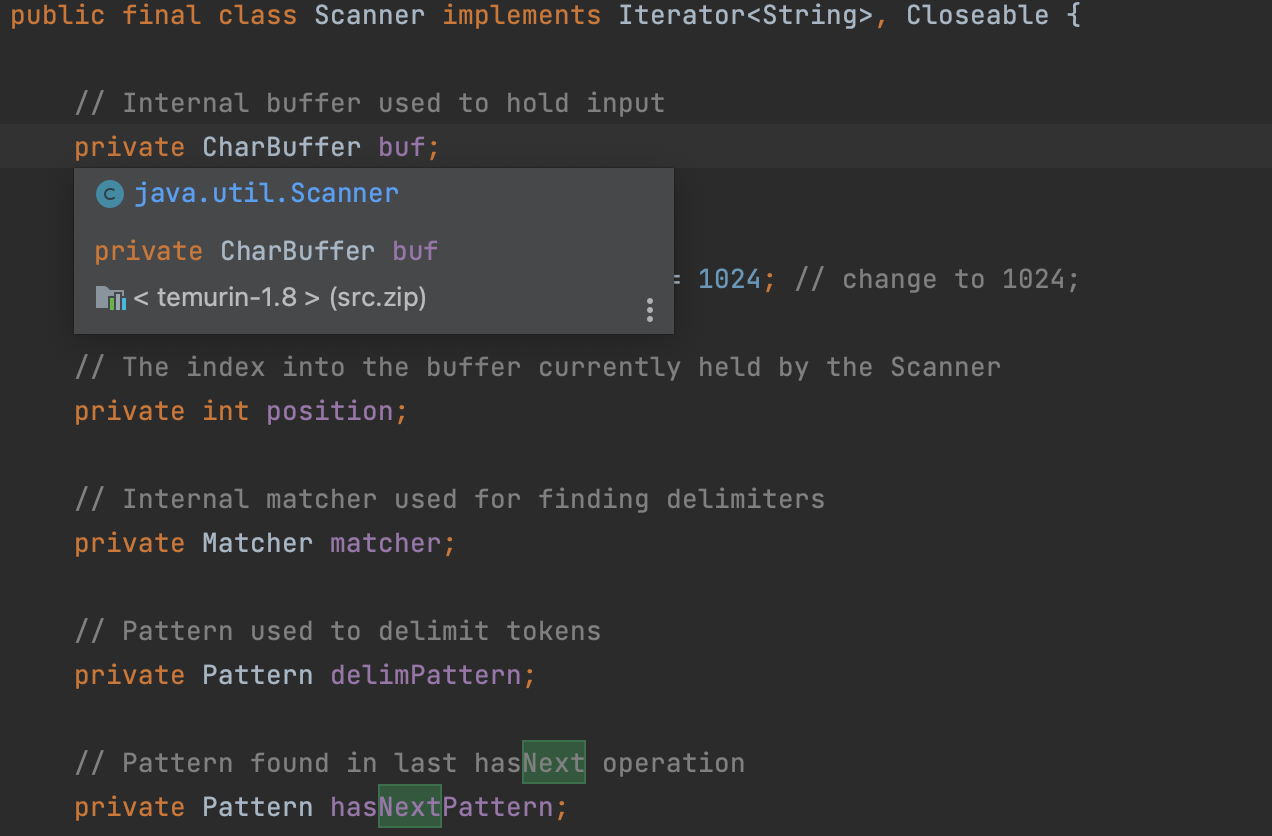Click the 'Scanner' class name in header
1272x836 pixels.
(x=370, y=16)
